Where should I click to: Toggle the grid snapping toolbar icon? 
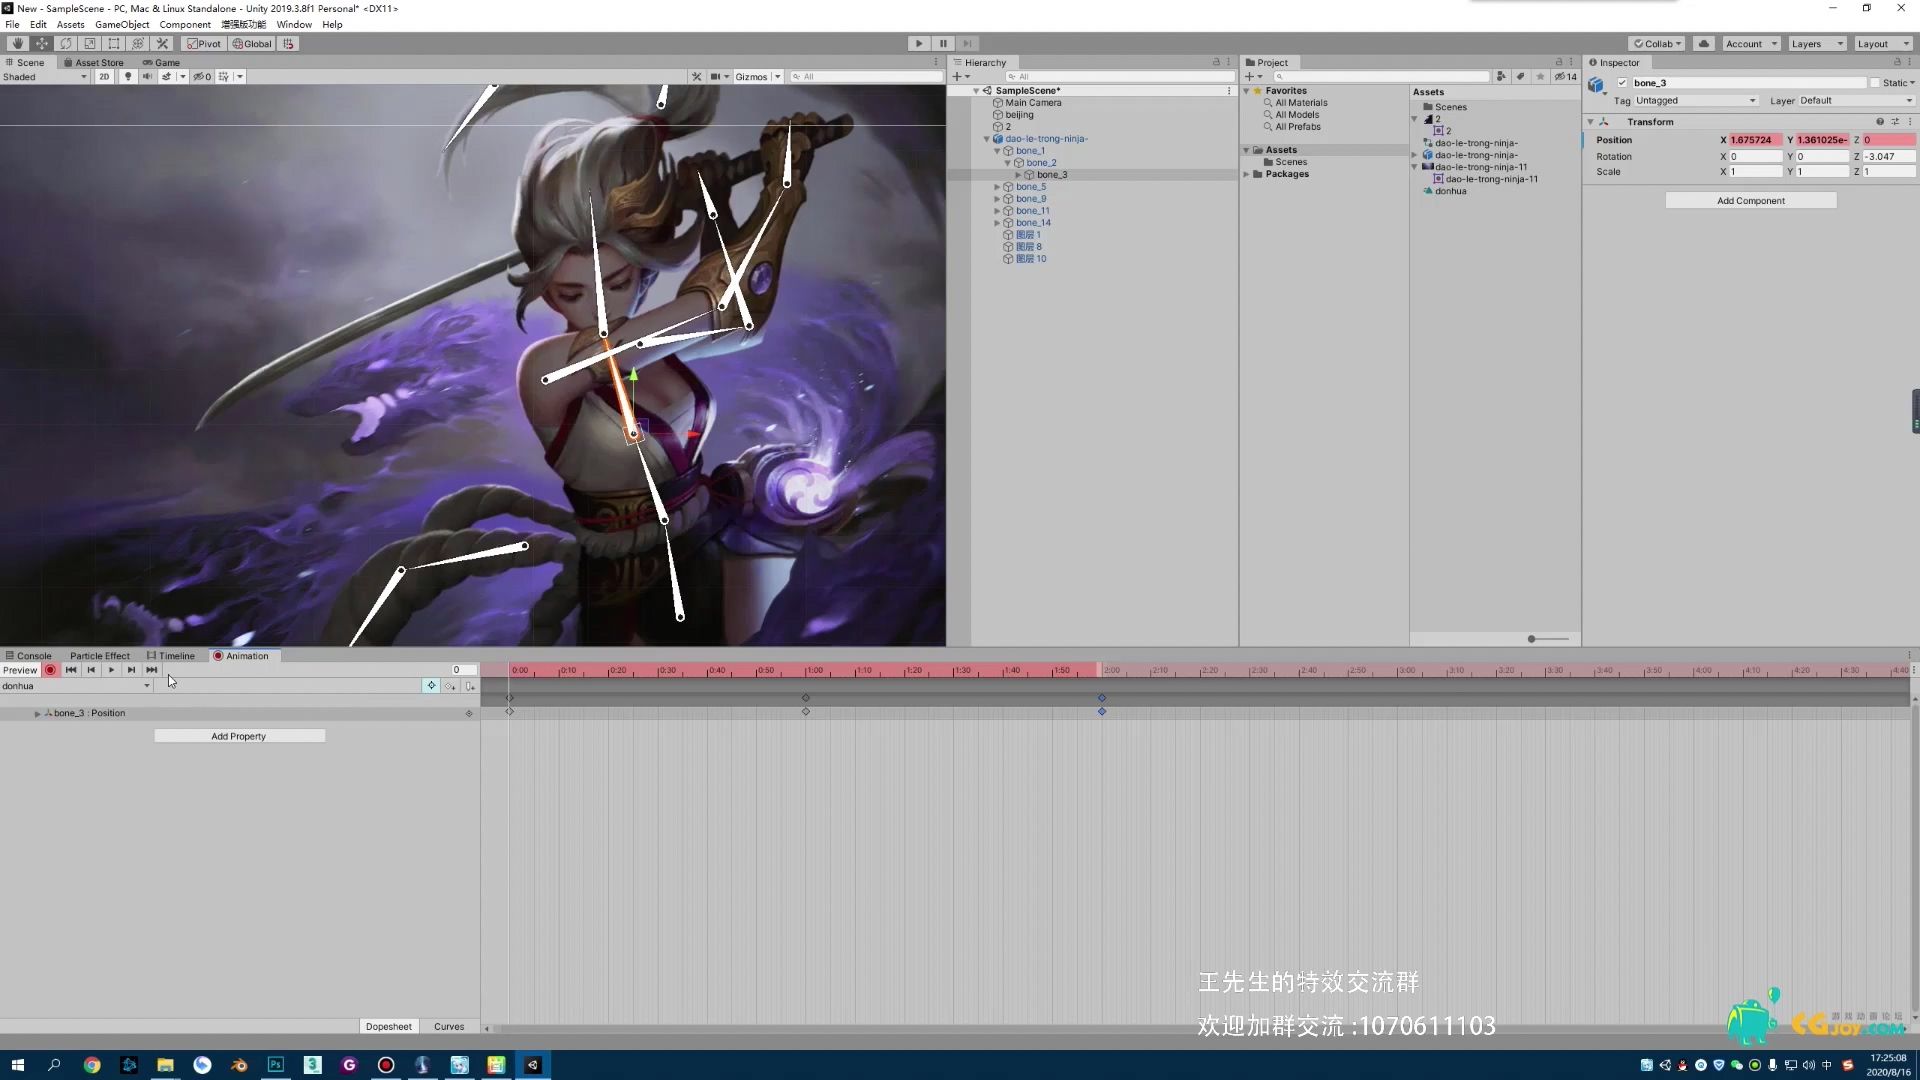point(289,44)
